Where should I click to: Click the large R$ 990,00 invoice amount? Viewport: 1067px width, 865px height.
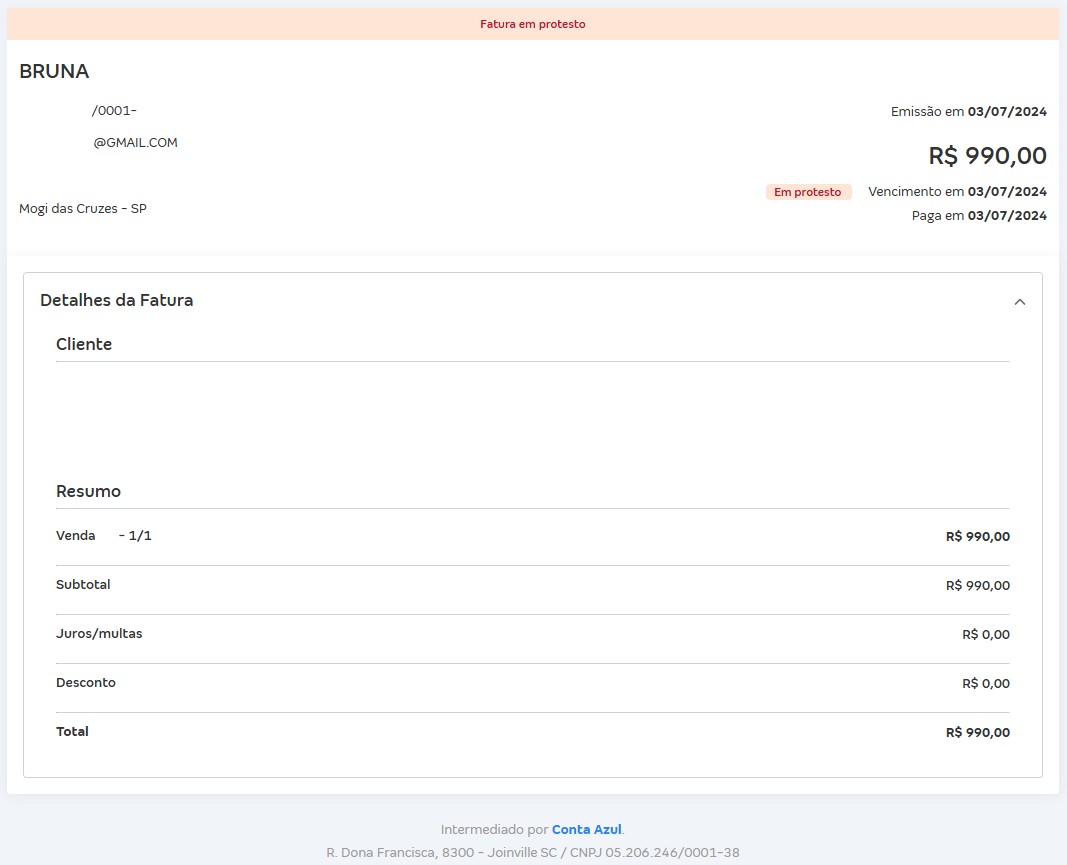(x=987, y=156)
